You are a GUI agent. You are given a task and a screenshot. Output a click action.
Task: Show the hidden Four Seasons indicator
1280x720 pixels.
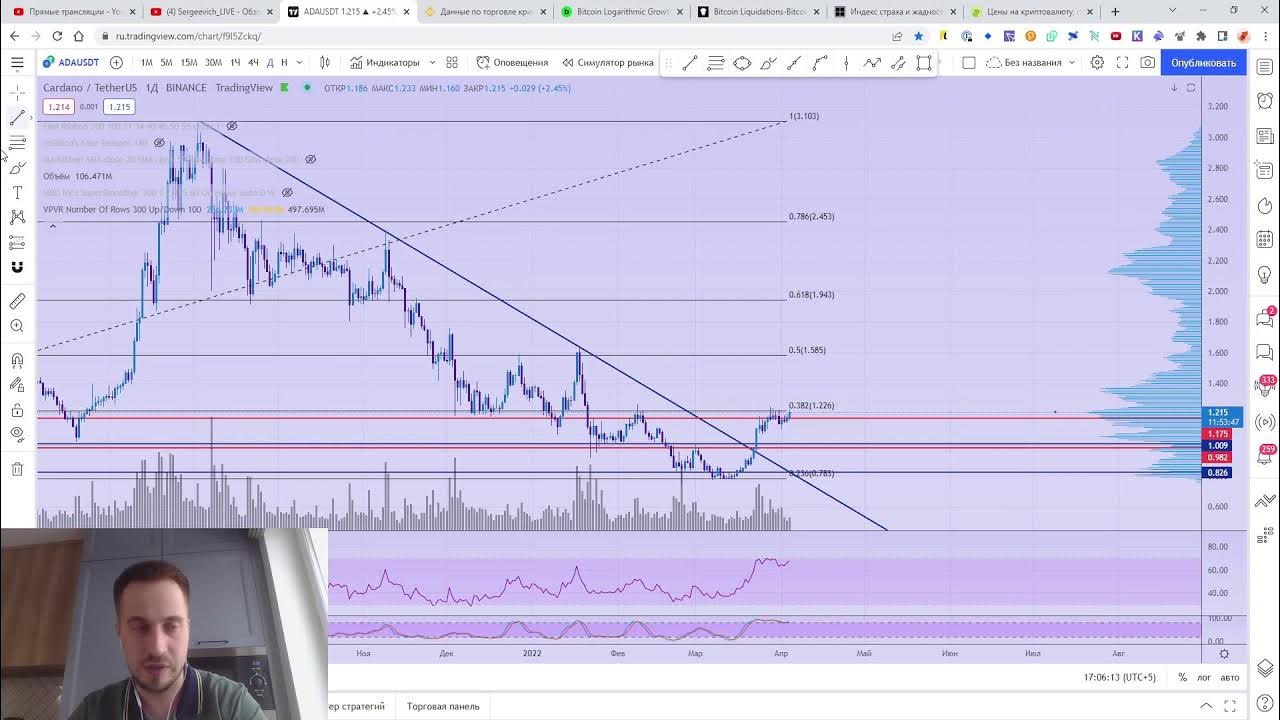[159, 143]
